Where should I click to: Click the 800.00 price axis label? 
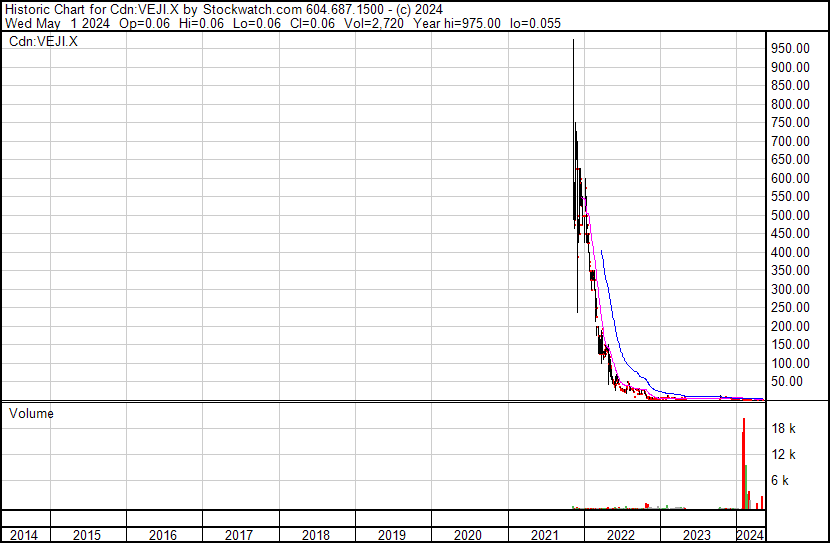[790, 104]
